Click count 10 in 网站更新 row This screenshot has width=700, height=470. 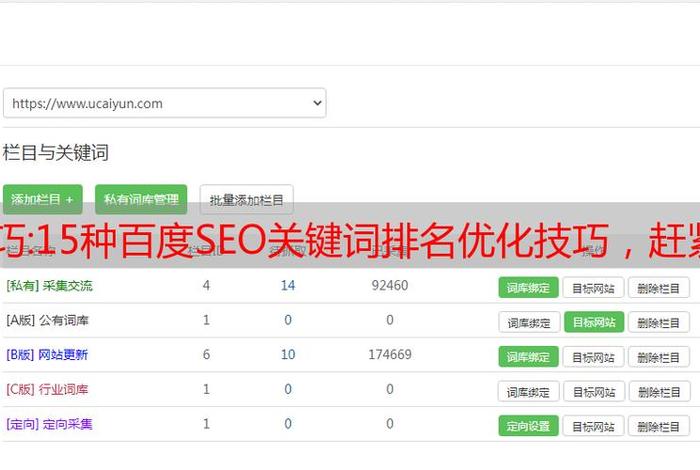[288, 354]
